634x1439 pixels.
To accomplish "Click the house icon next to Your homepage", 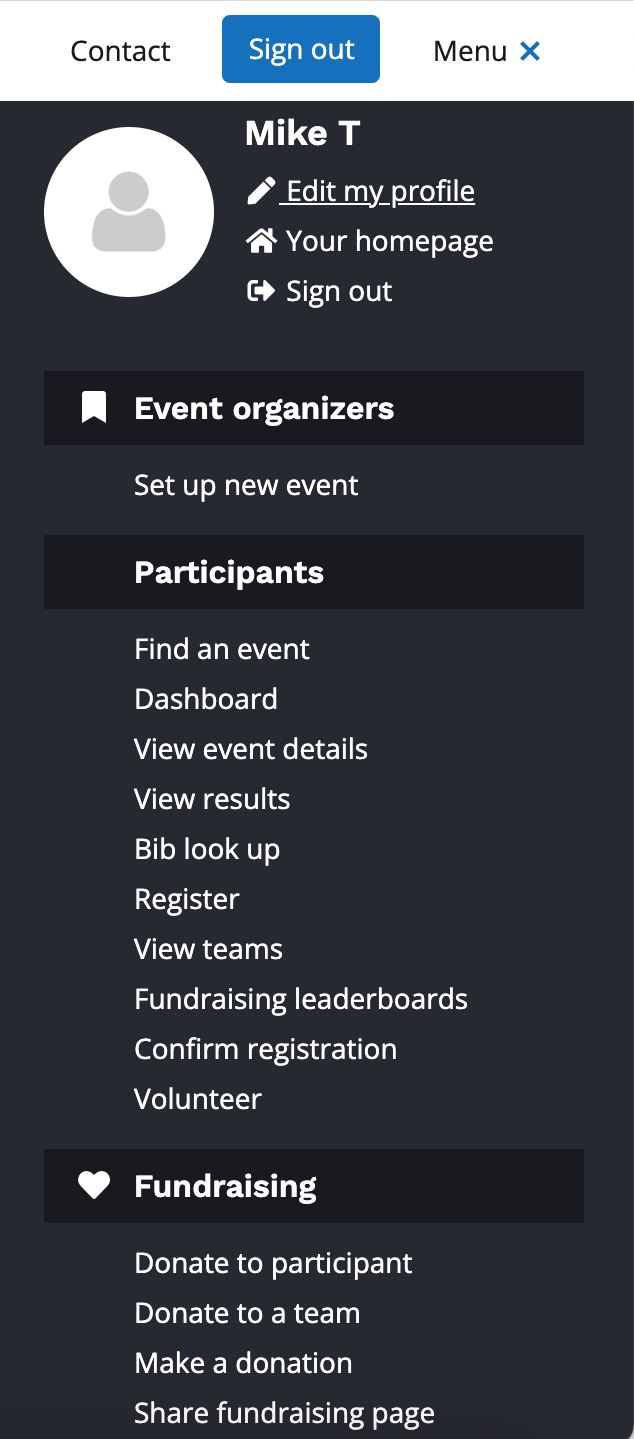I will (261, 241).
